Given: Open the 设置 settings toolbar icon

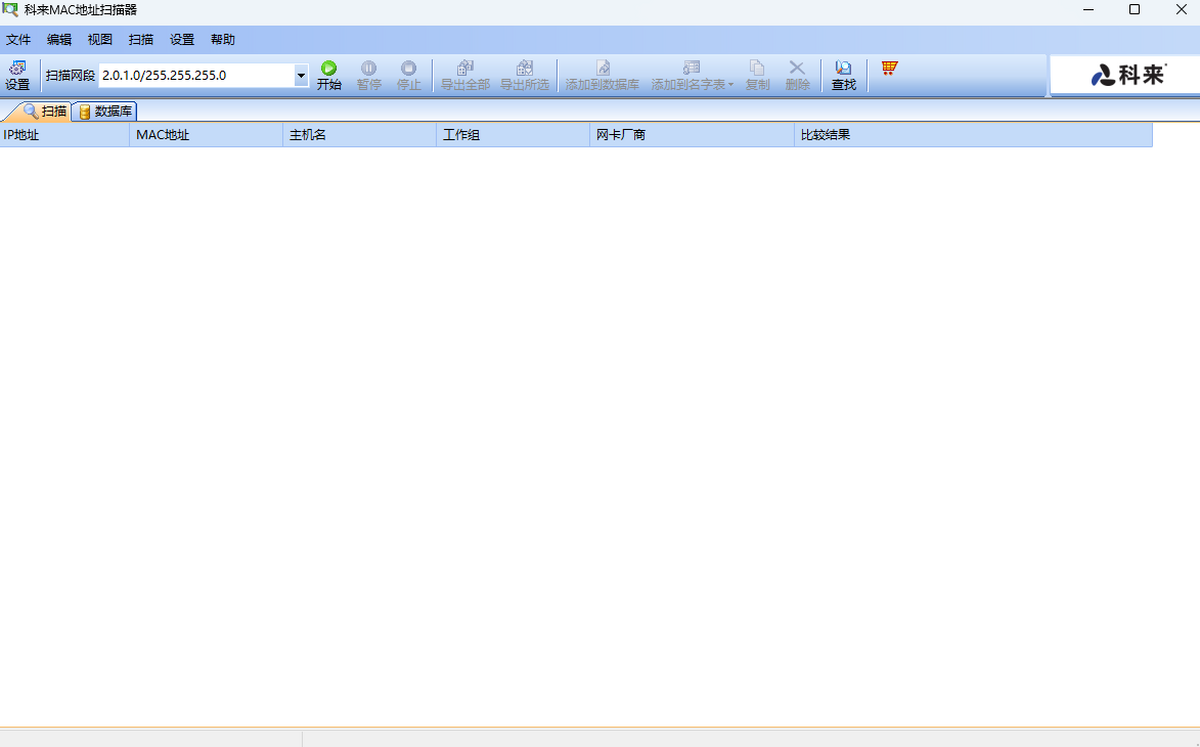Looking at the screenshot, I should 17,75.
